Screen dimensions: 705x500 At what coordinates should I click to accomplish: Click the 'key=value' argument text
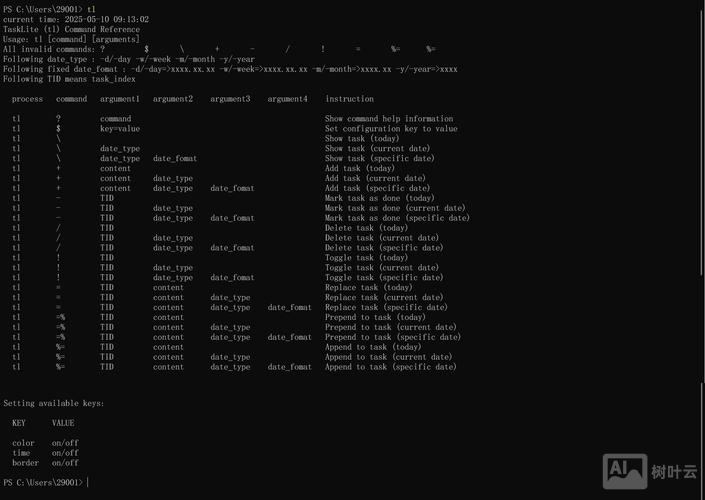pyautogui.click(x=119, y=129)
